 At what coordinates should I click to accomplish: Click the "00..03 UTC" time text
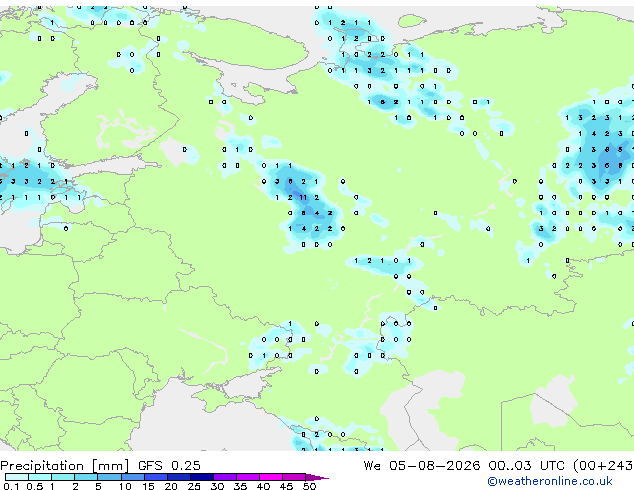point(526,465)
